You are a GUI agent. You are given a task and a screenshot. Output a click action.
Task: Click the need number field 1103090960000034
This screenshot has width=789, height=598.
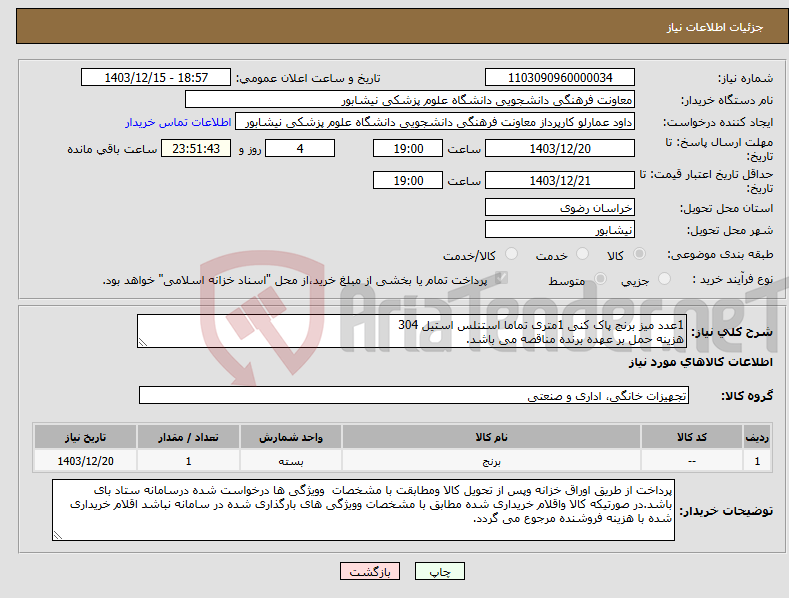[560, 78]
